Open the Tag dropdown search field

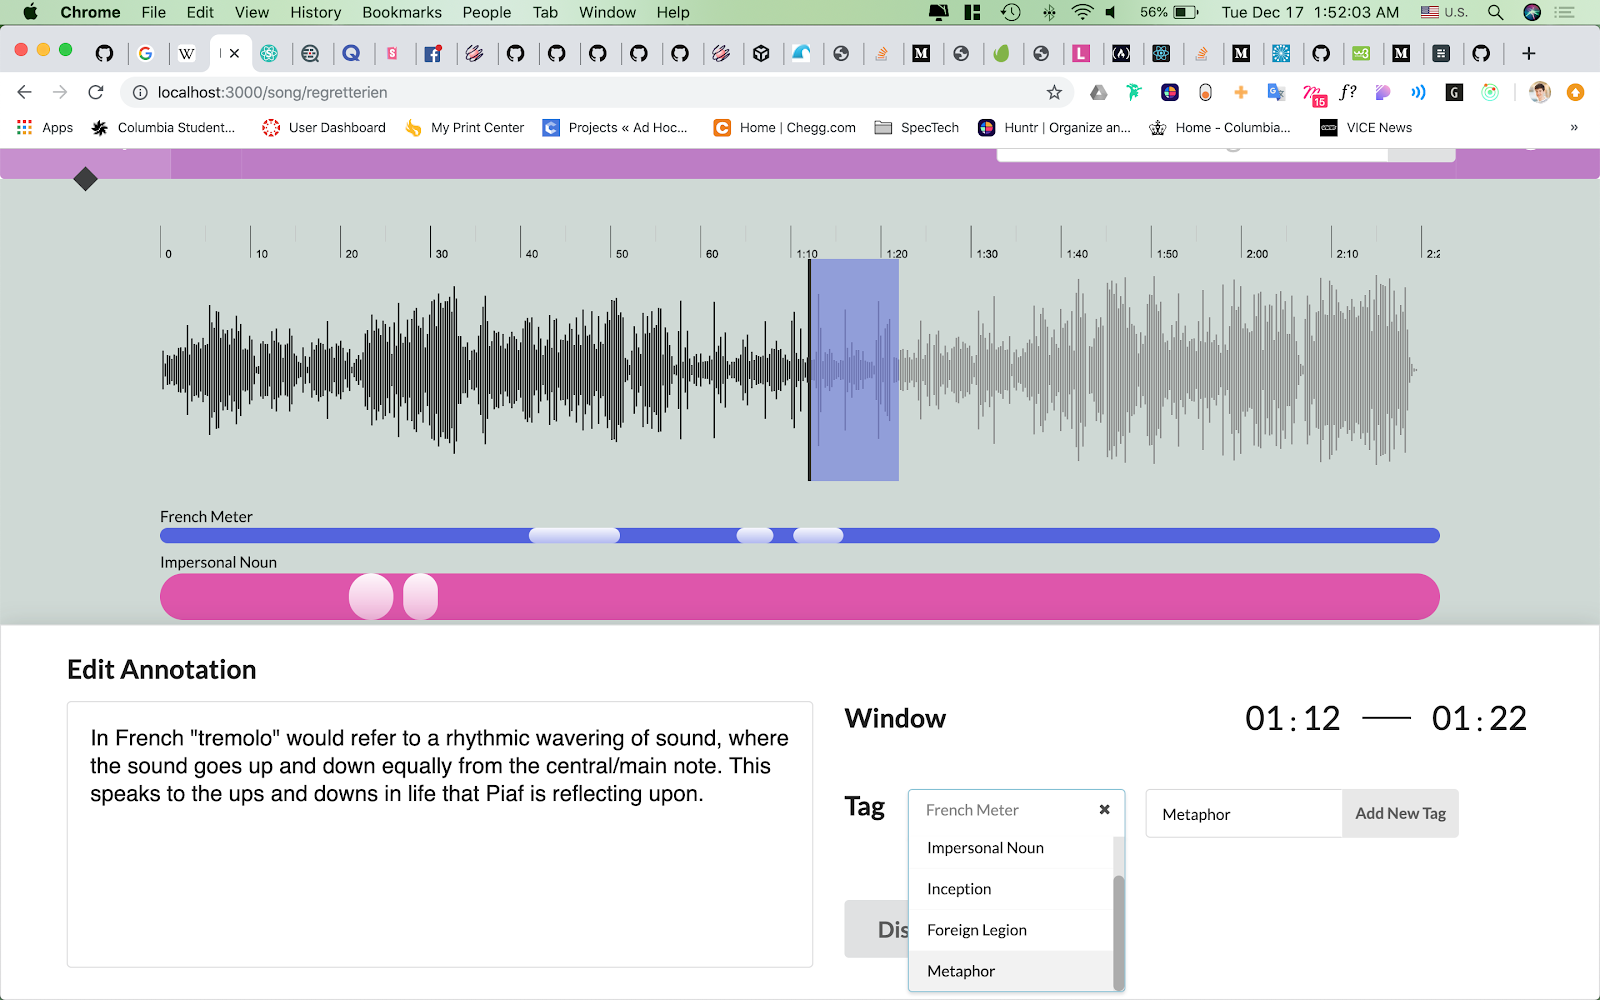1016,810
